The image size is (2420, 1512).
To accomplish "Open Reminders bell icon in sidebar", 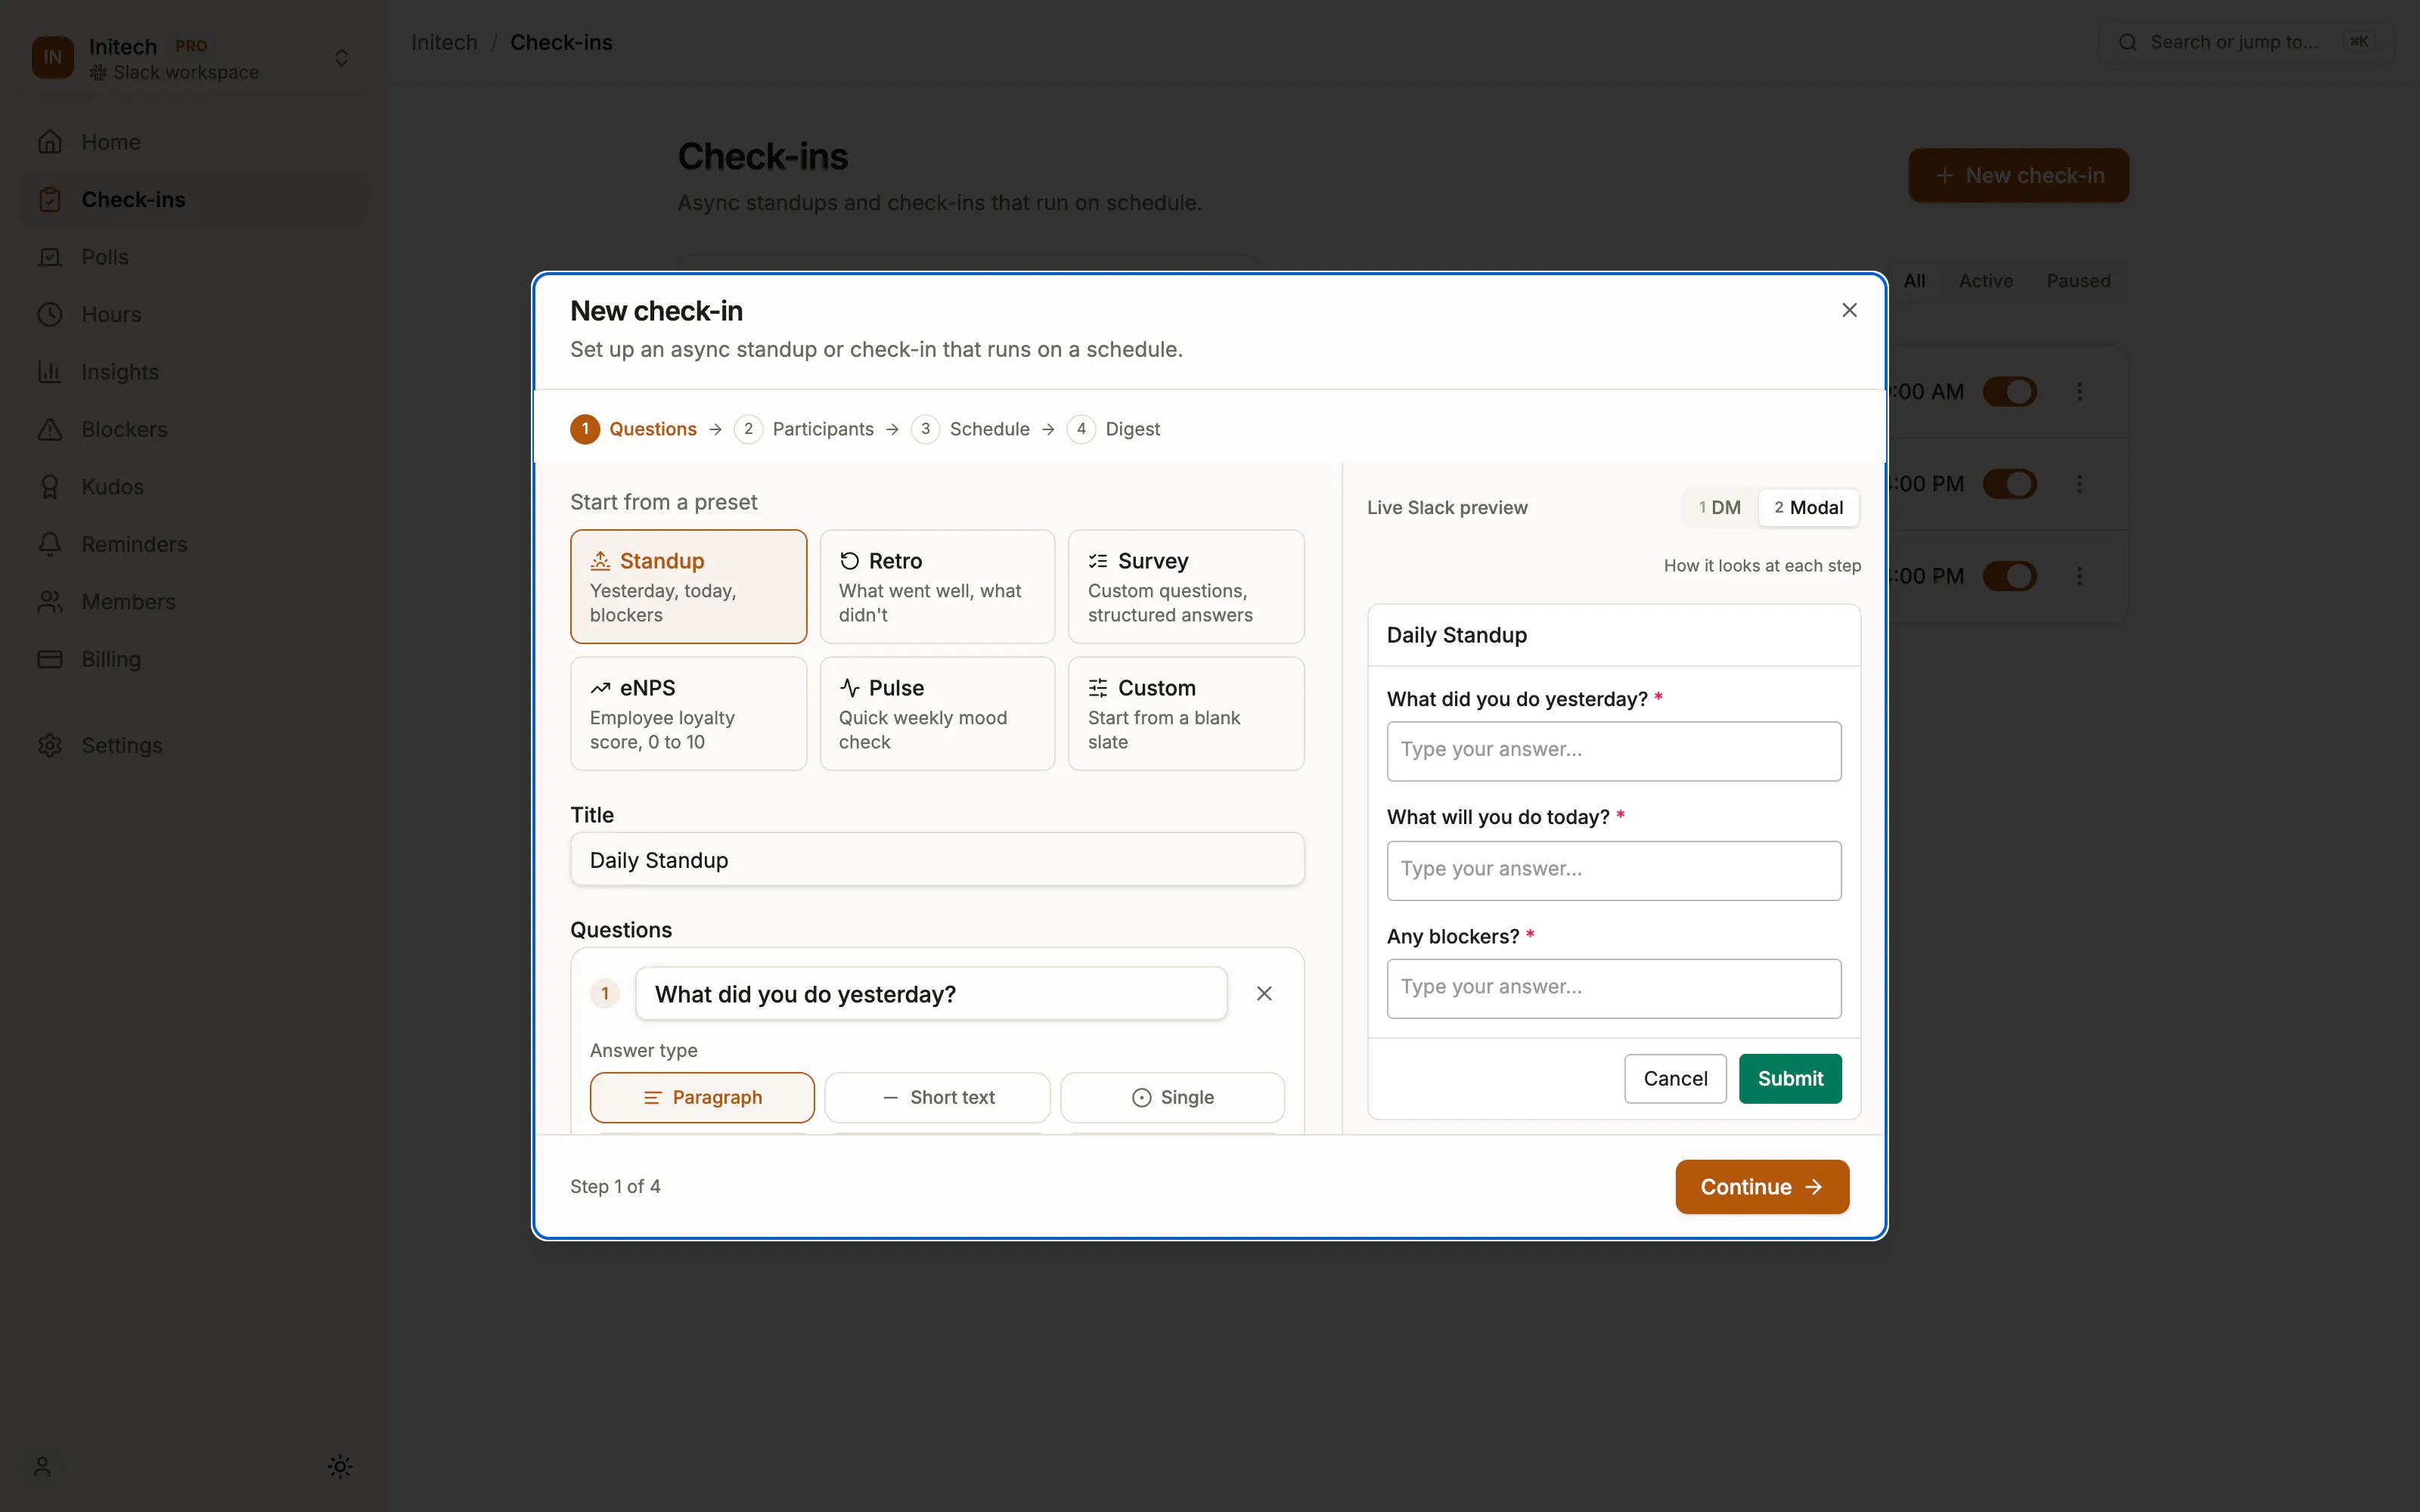I will click(x=50, y=544).
